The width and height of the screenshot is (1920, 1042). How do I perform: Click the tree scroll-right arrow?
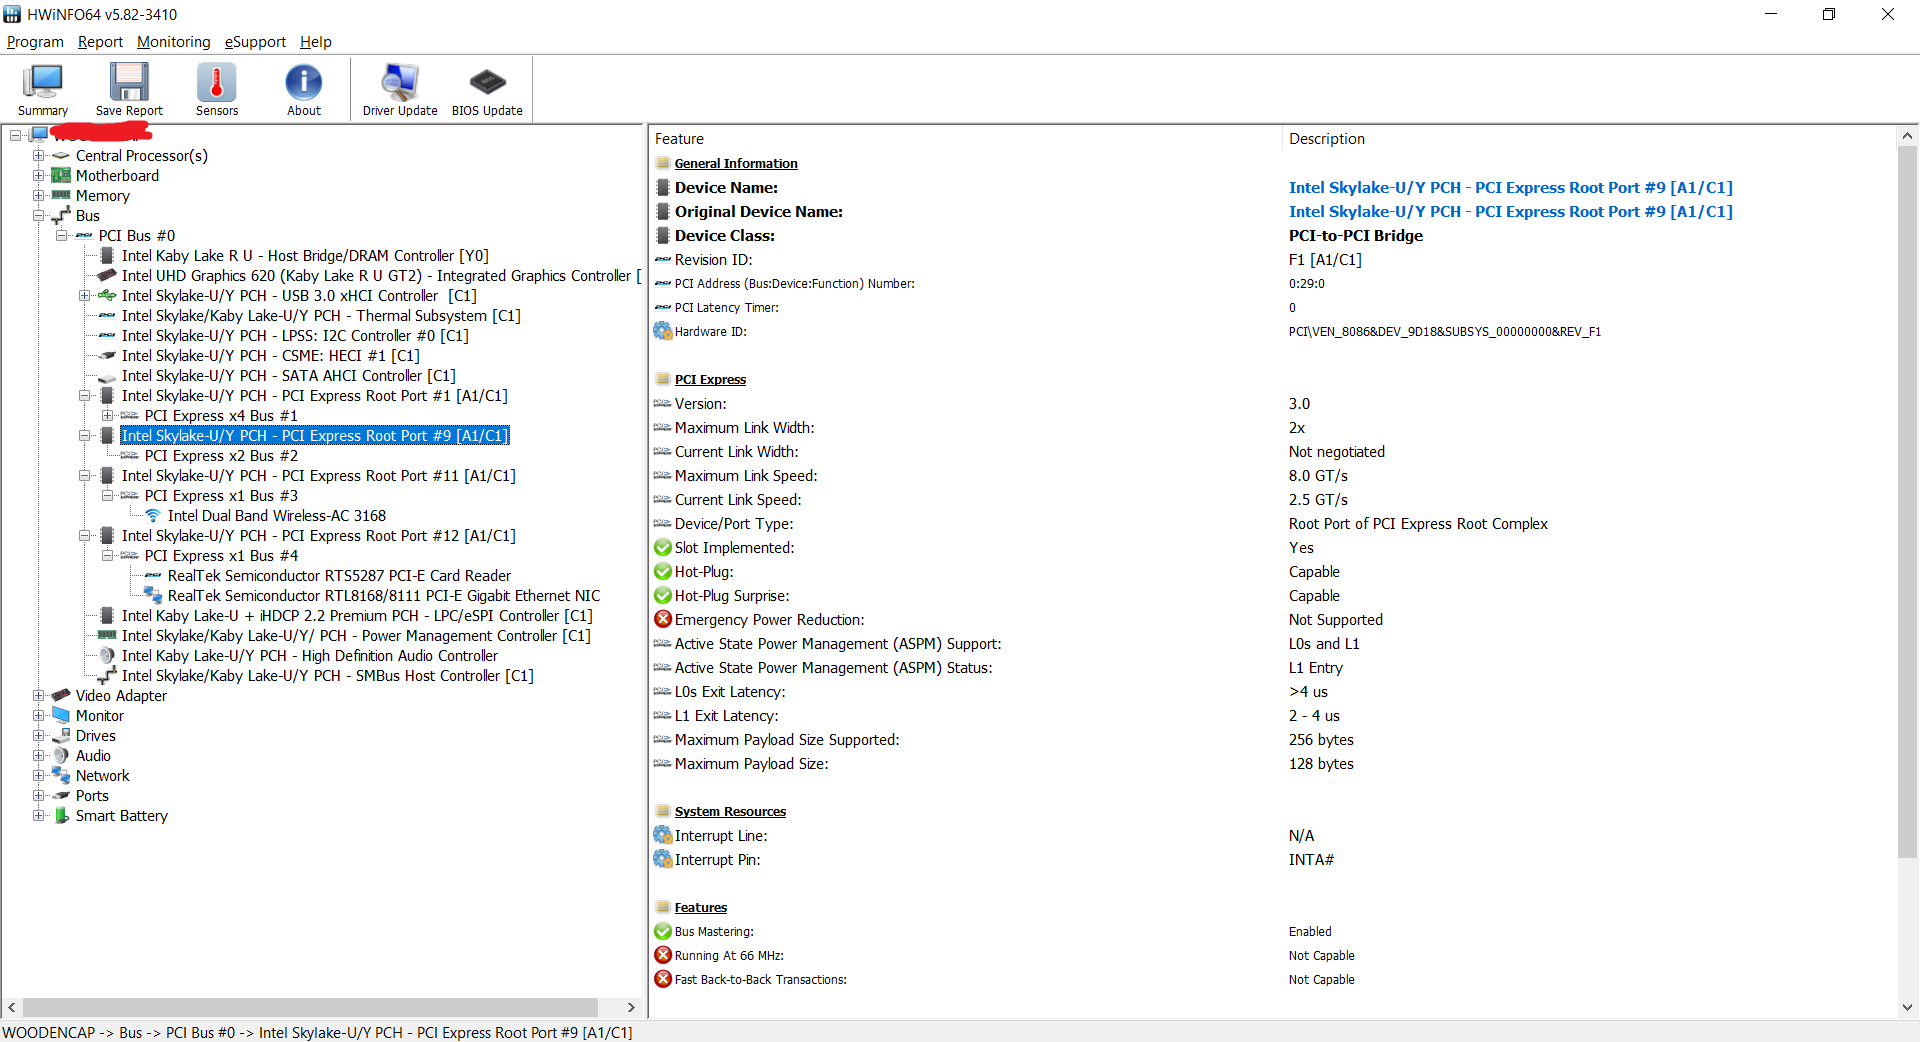(631, 1007)
